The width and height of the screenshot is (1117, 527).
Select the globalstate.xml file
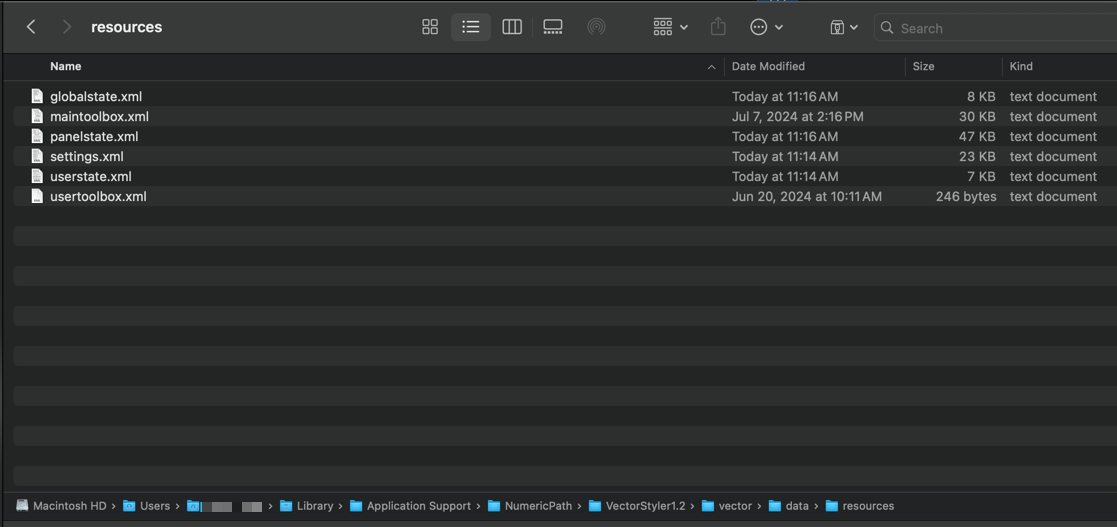point(96,97)
